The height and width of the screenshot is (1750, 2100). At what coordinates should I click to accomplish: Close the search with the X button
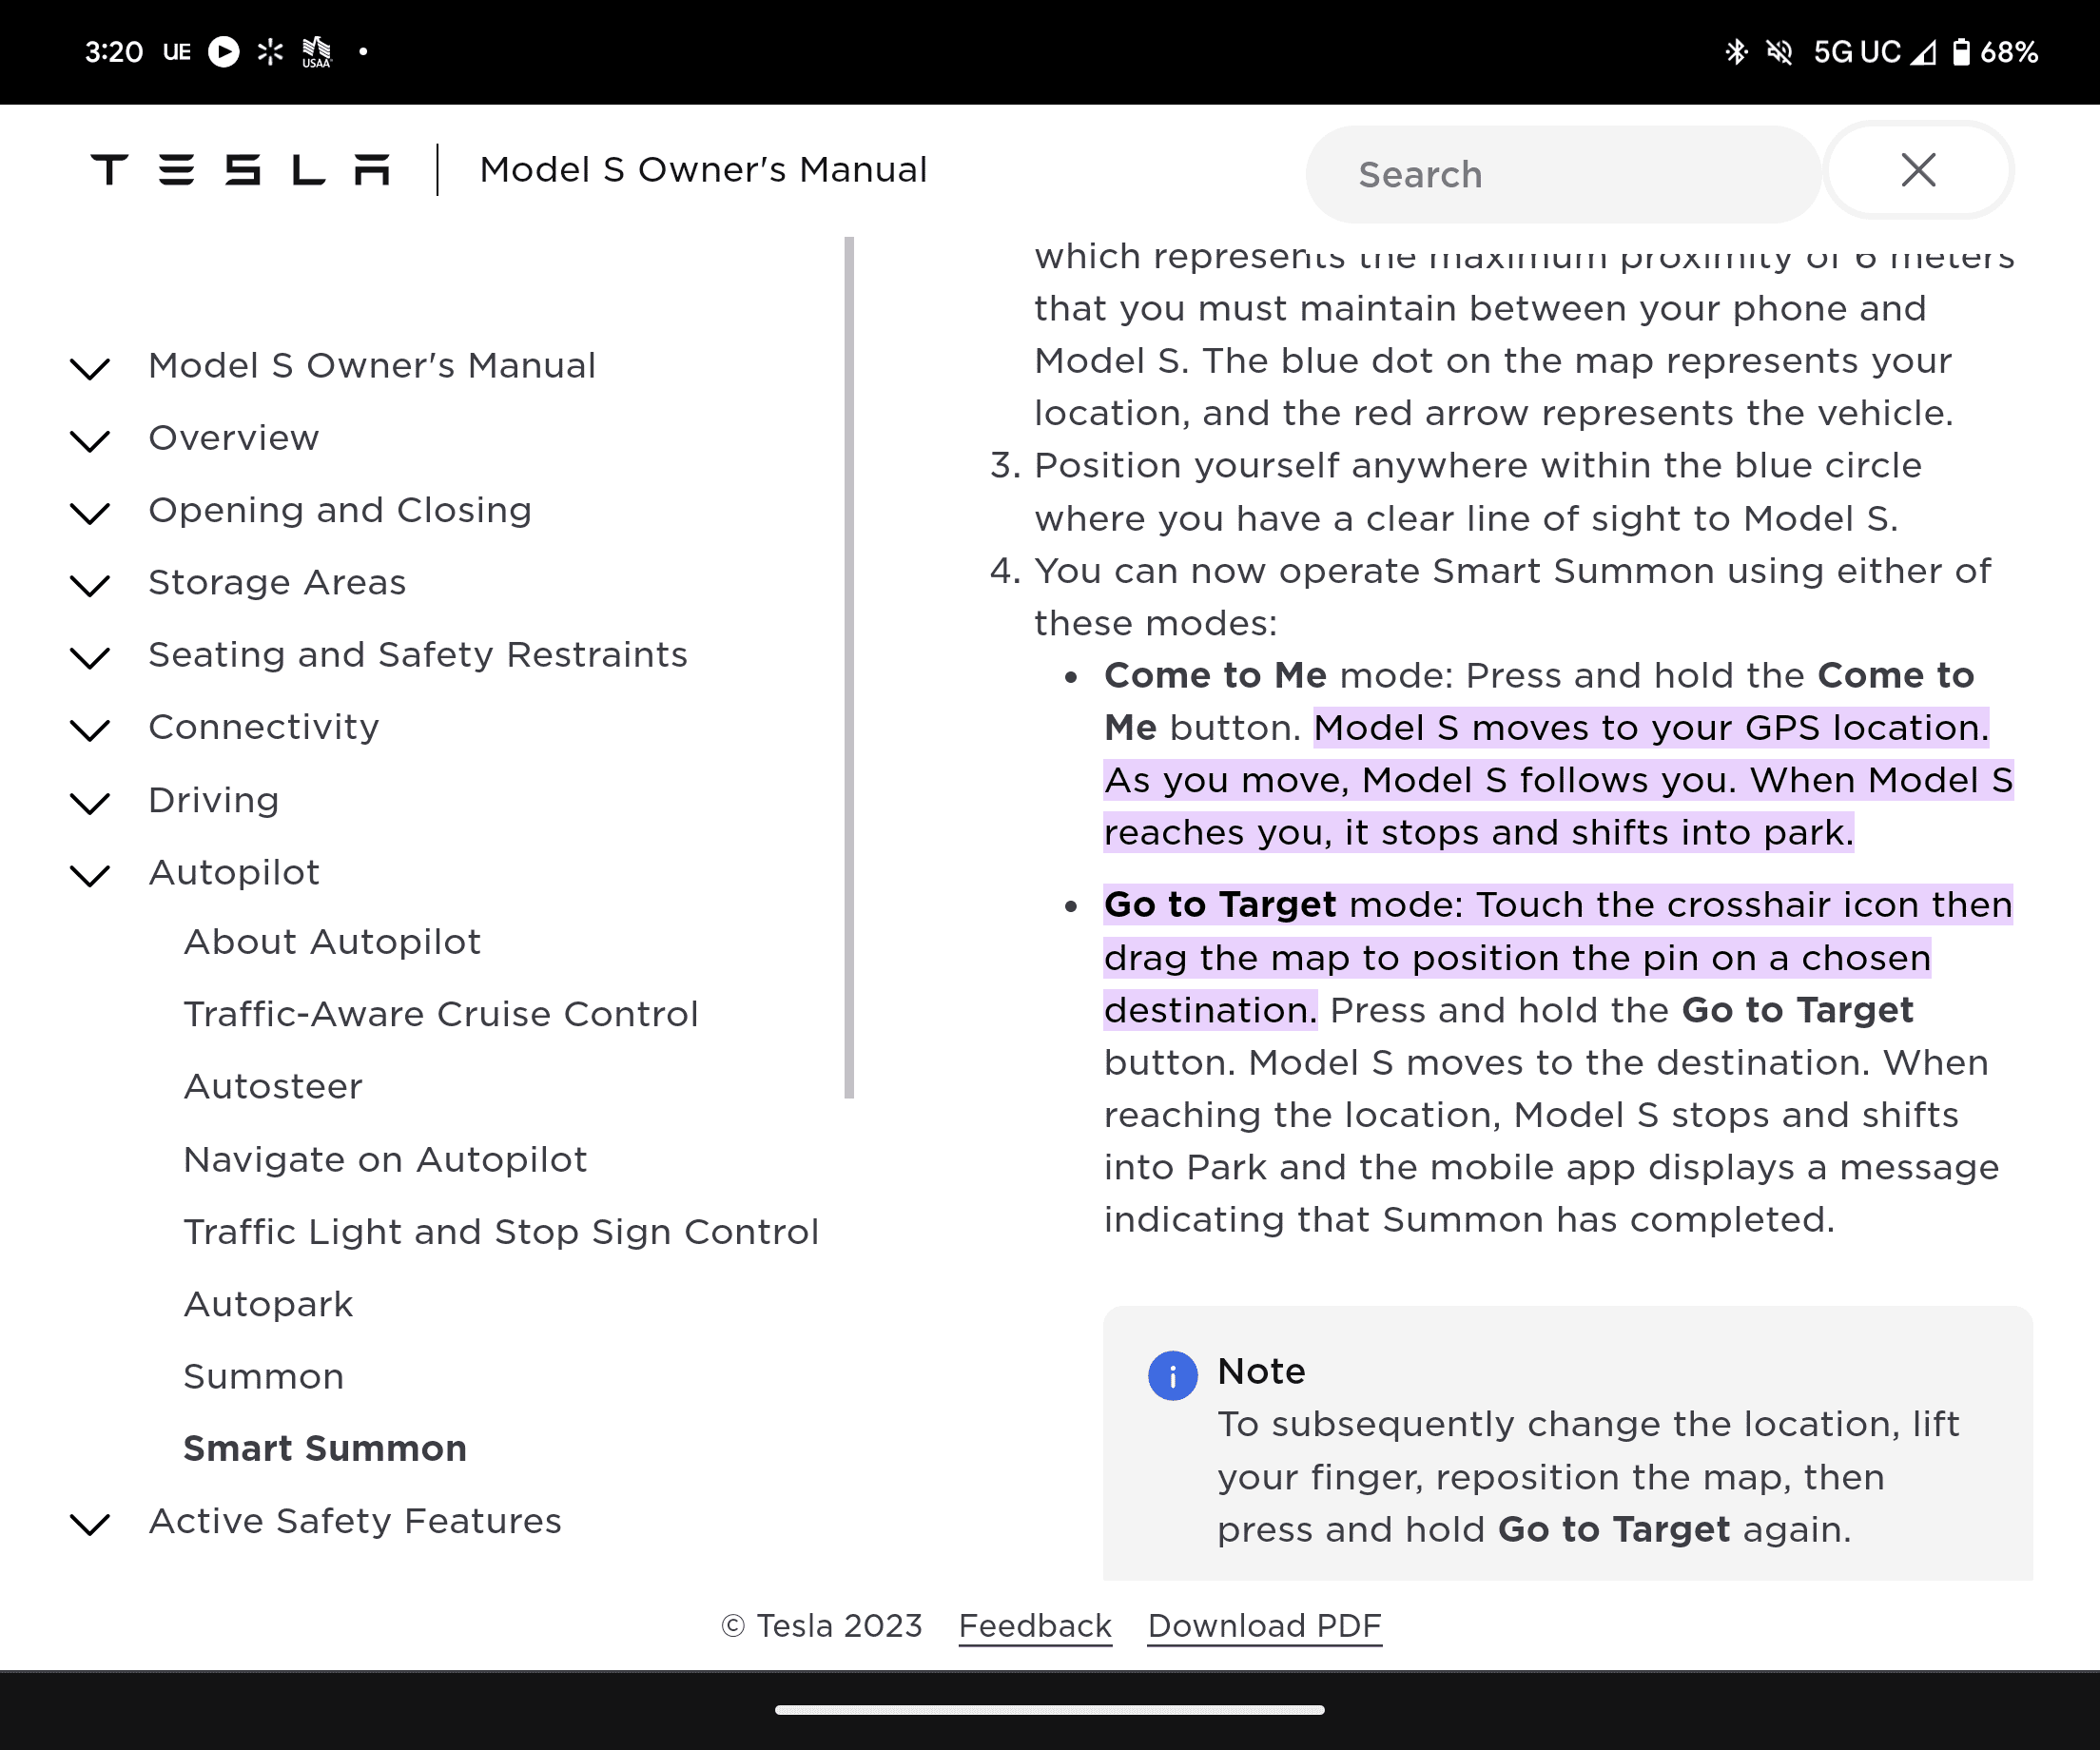[1918, 170]
